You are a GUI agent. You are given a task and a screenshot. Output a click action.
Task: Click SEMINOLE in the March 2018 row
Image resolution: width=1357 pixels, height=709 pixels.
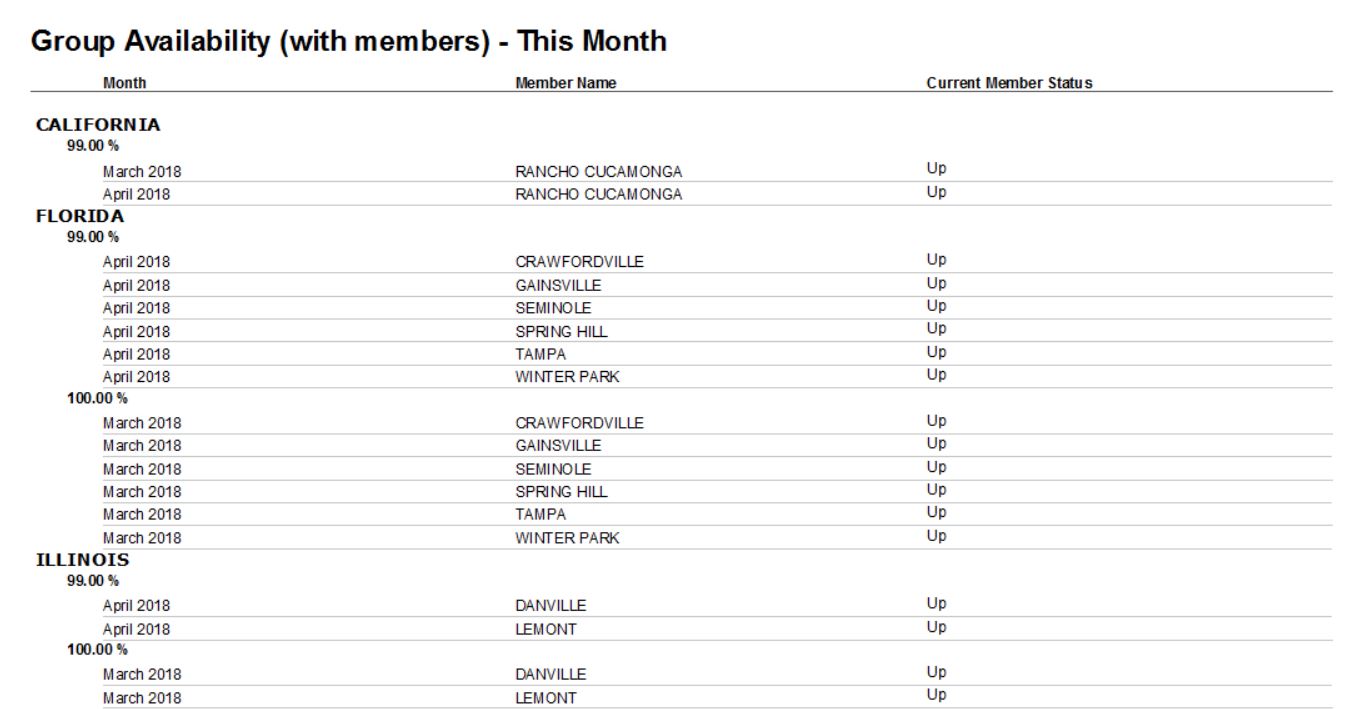[553, 469]
